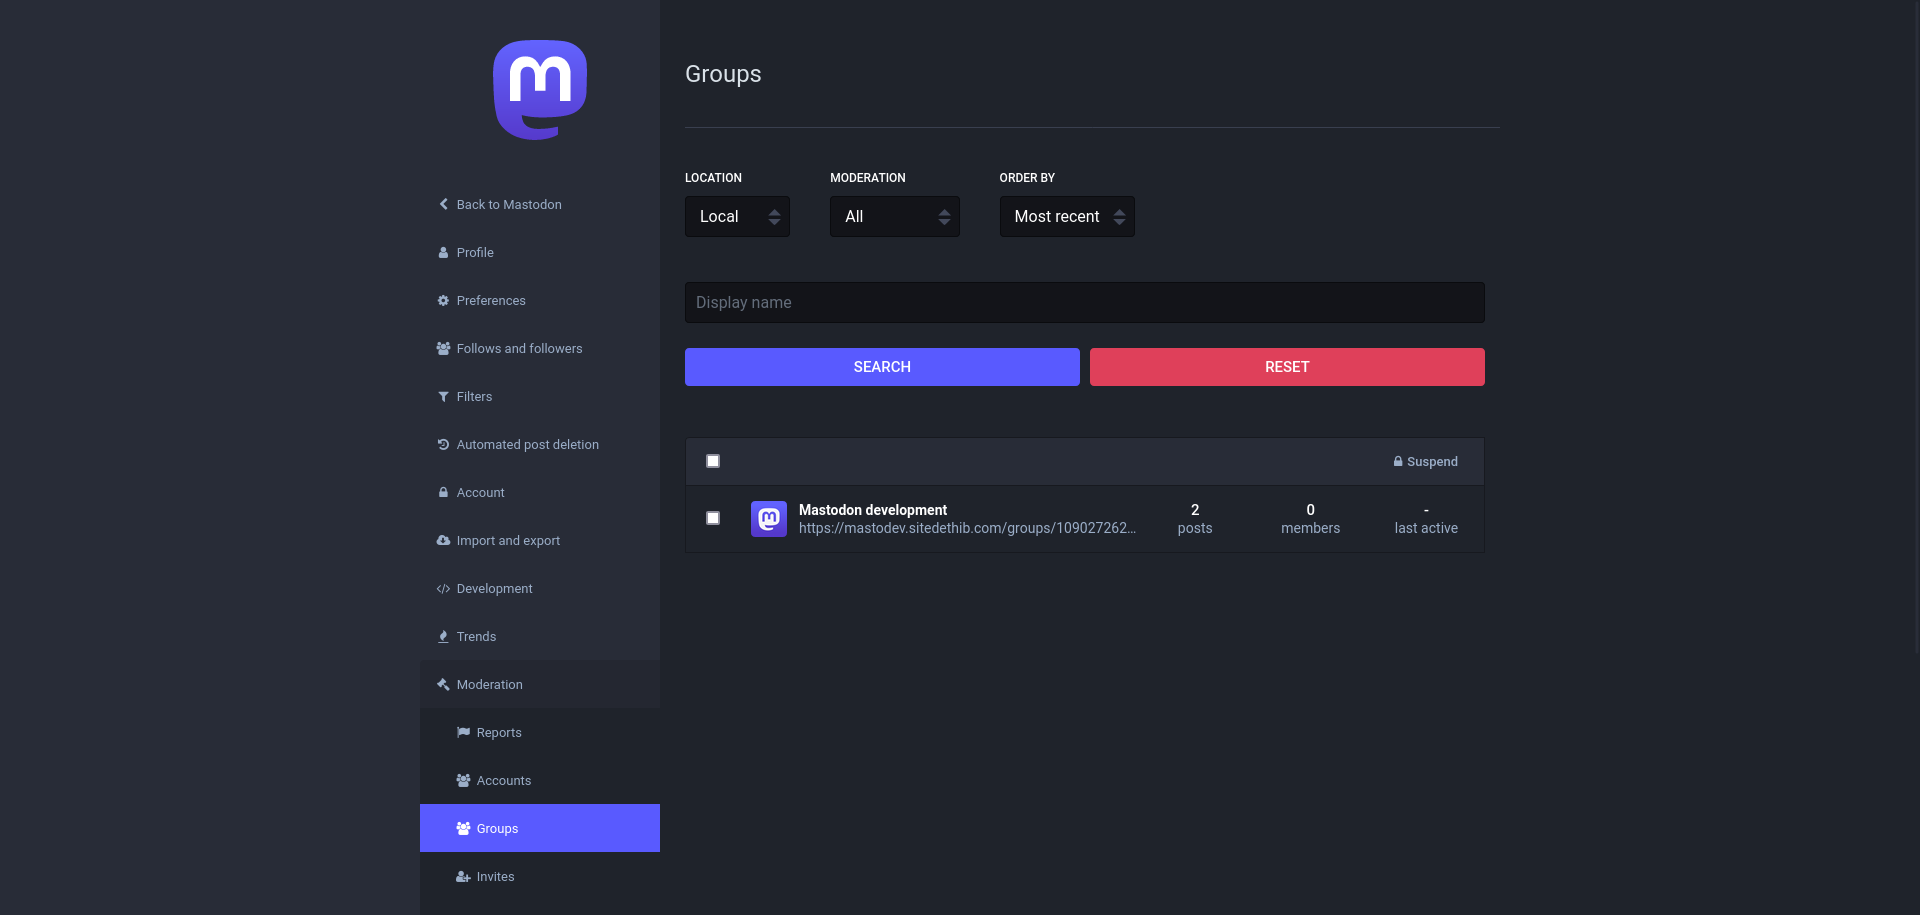Open the Order by dropdown set to Most recent
The height and width of the screenshot is (915, 1920).
[1067, 216]
